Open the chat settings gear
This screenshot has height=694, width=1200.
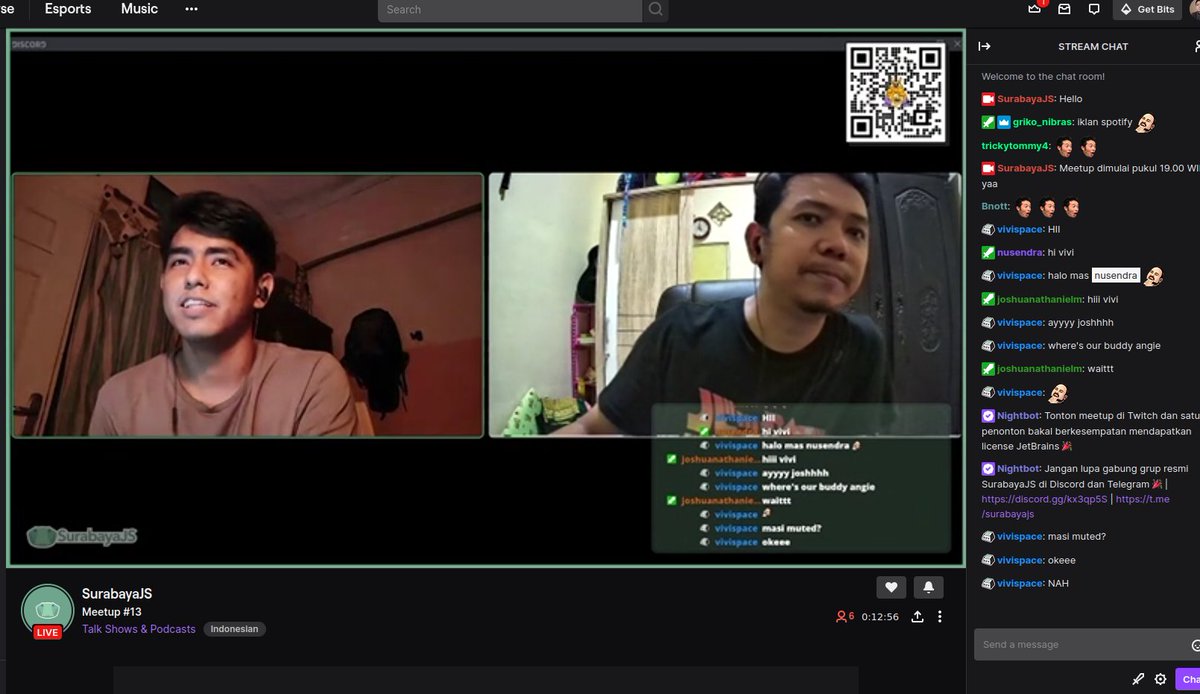coord(1160,679)
